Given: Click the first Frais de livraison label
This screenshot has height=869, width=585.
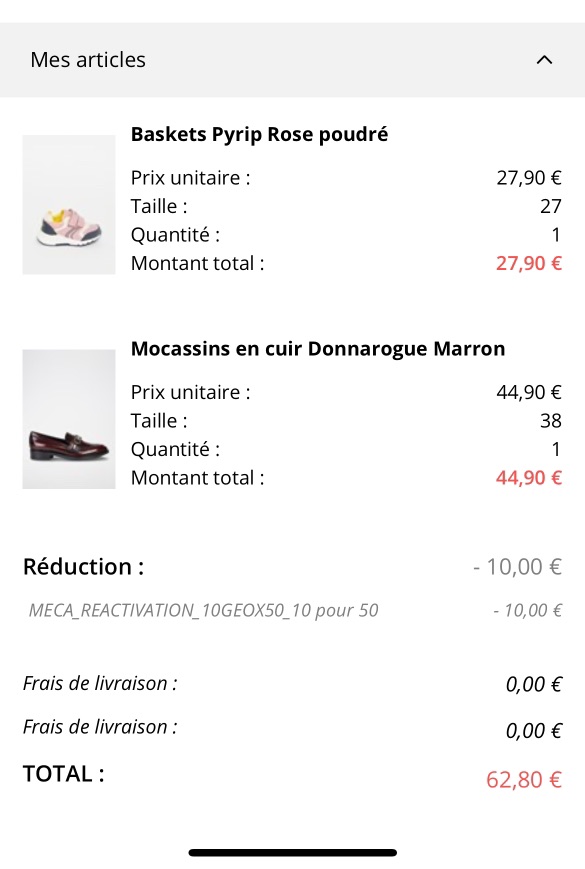Looking at the screenshot, I should [100, 683].
